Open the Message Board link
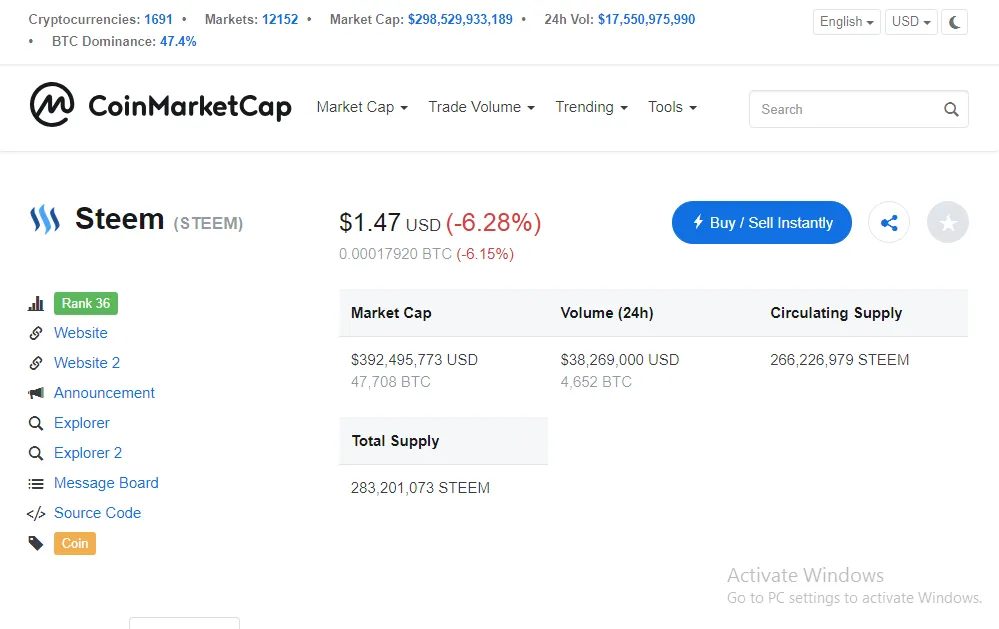 (106, 483)
